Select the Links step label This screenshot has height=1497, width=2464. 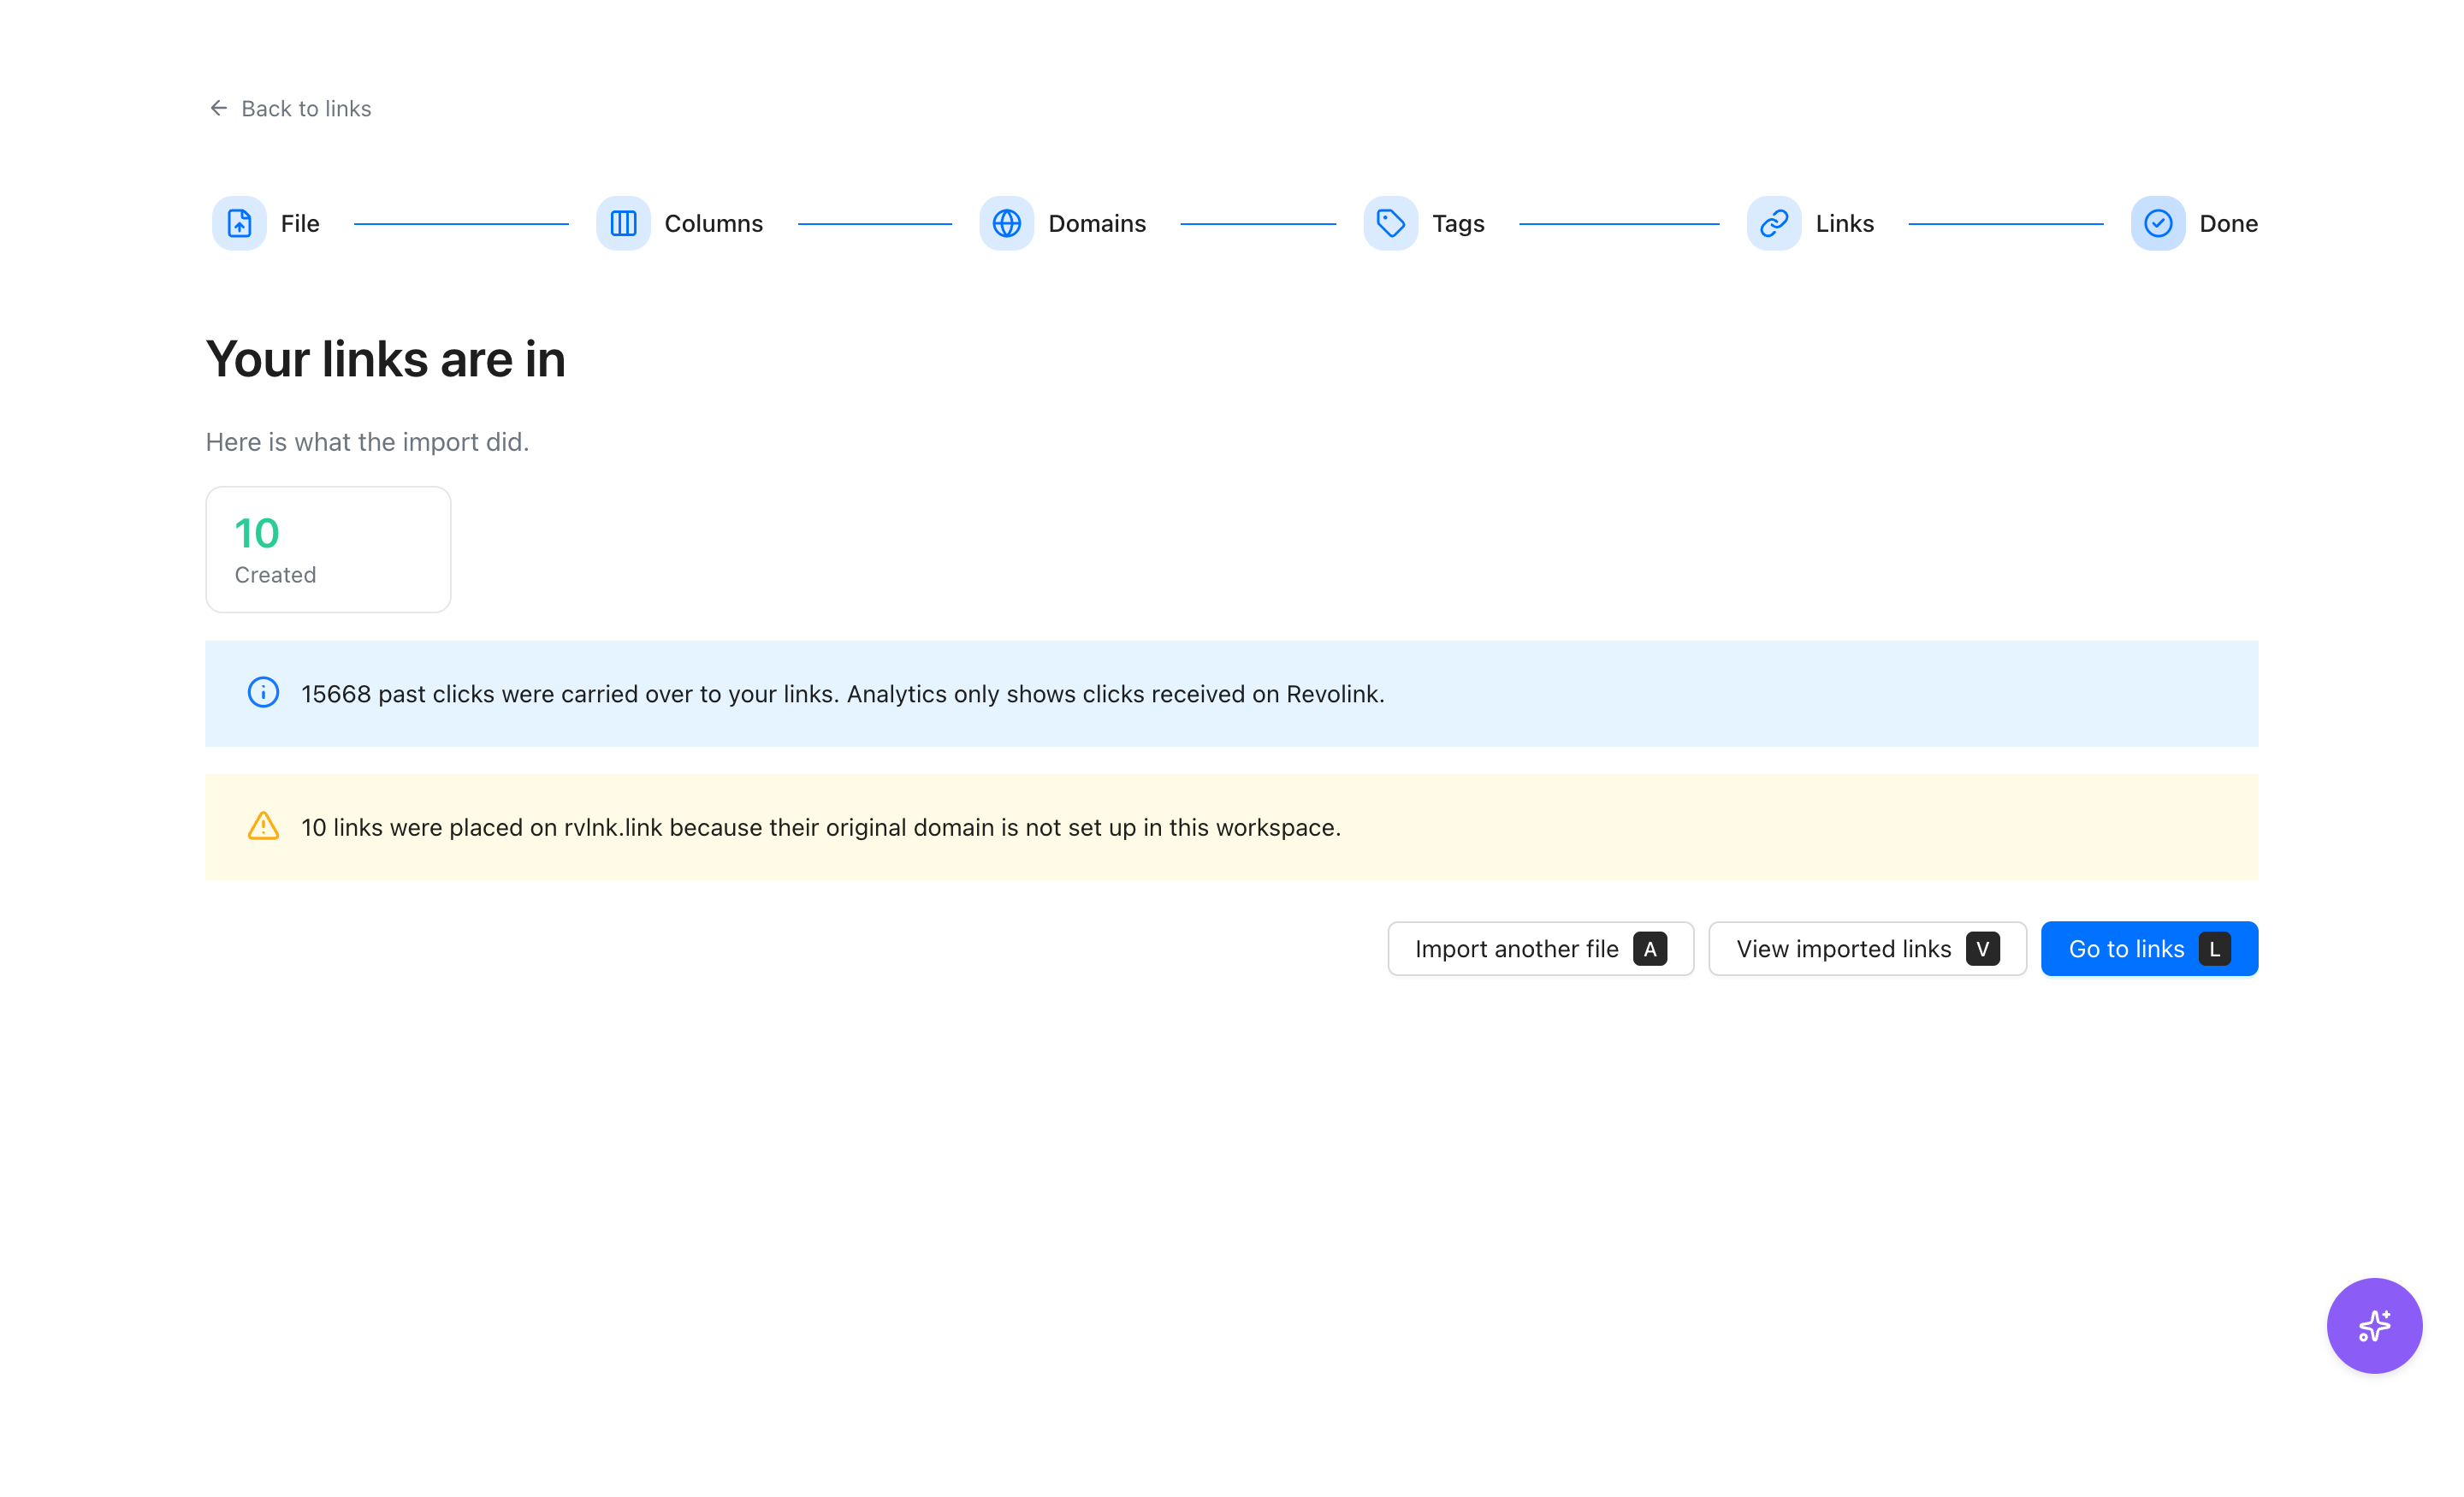1844,223
